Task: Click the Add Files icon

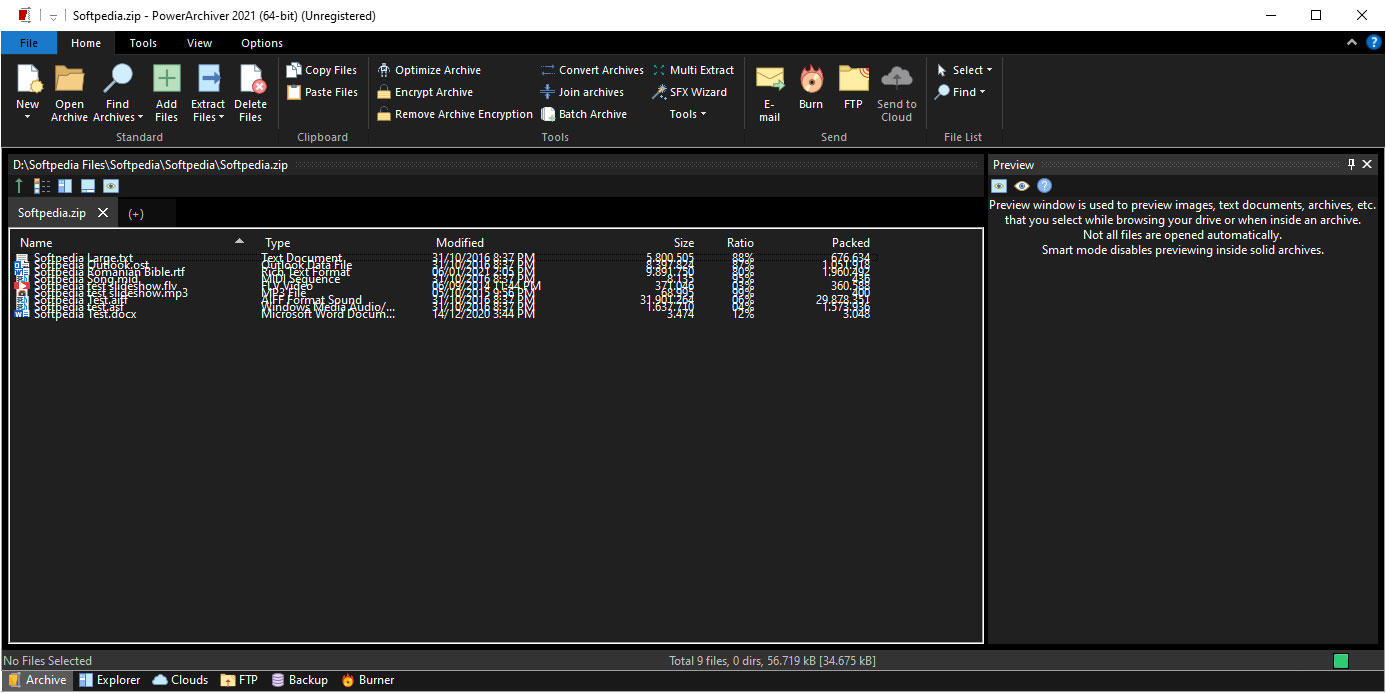Action: click(x=166, y=80)
